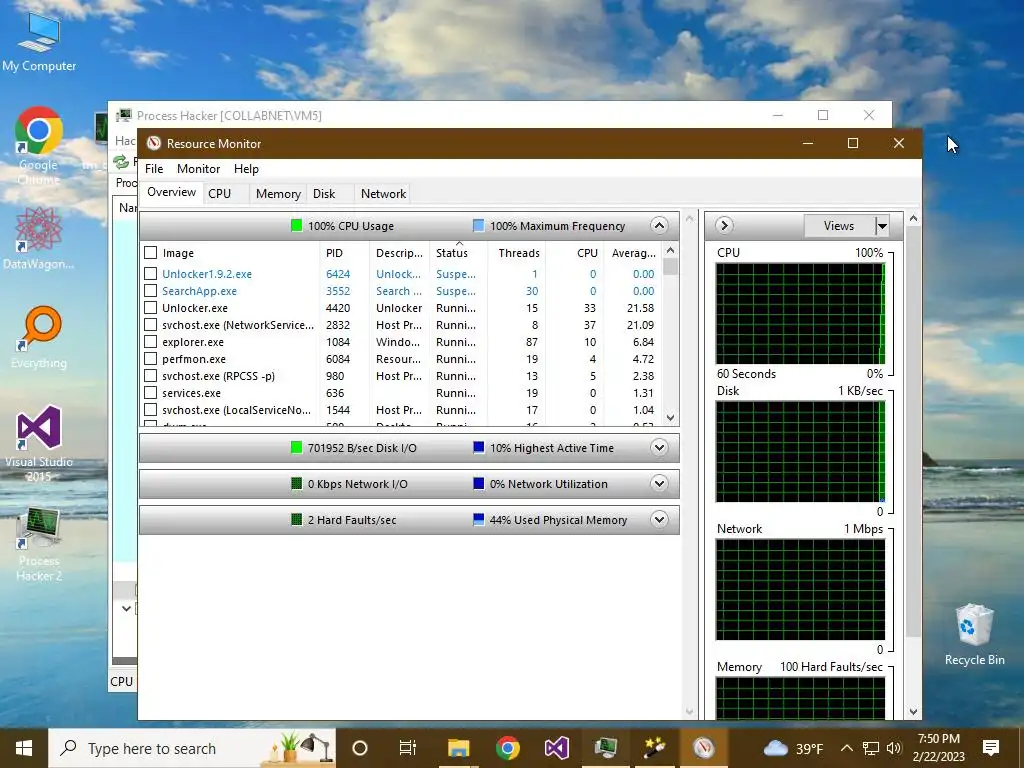The width and height of the screenshot is (1024, 768).
Task: Open Everything search desktop shortcut
Action: [39, 337]
